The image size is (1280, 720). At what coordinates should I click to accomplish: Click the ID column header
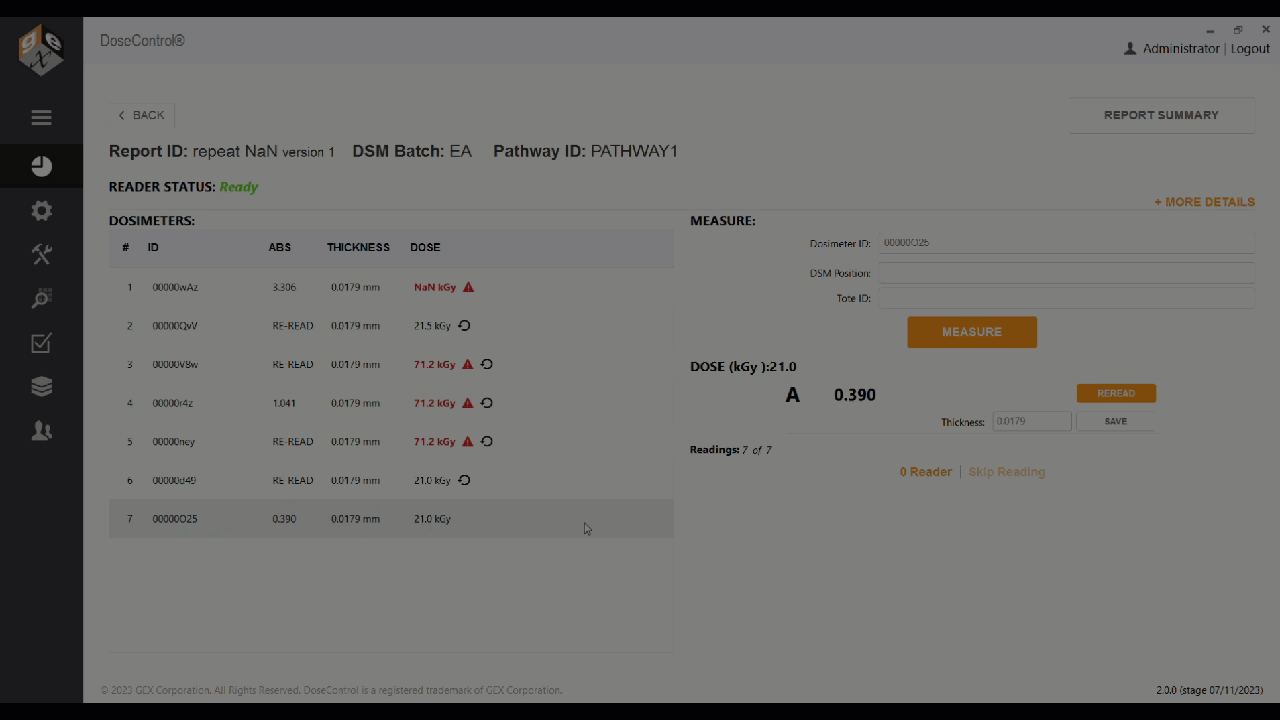153,247
